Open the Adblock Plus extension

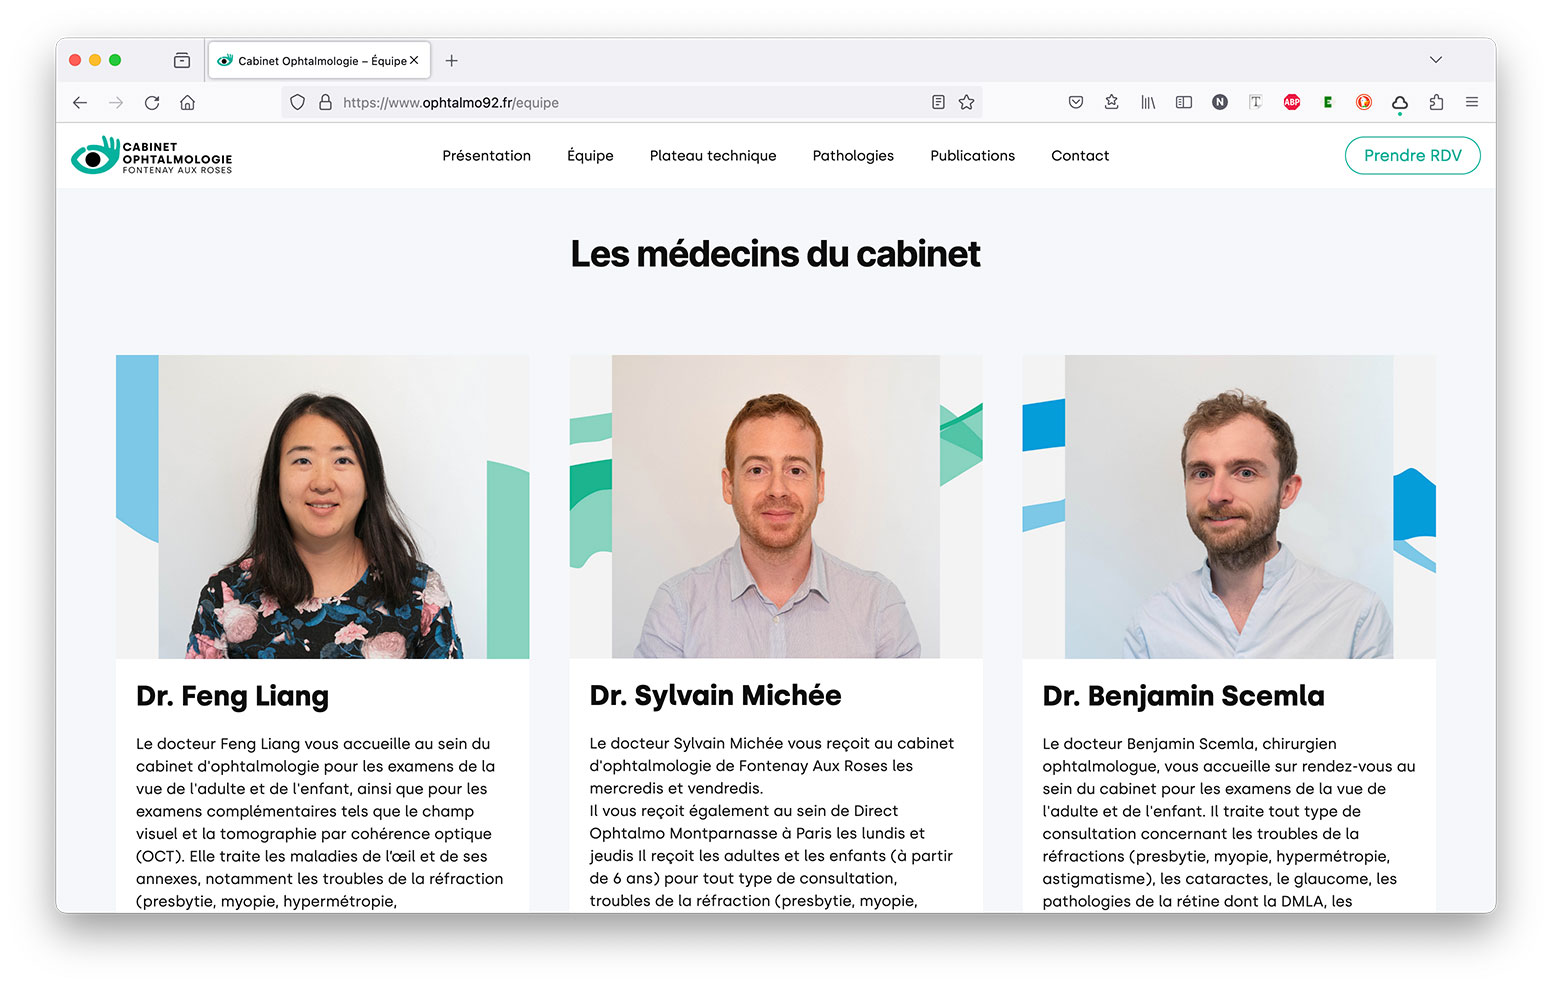point(1292,102)
